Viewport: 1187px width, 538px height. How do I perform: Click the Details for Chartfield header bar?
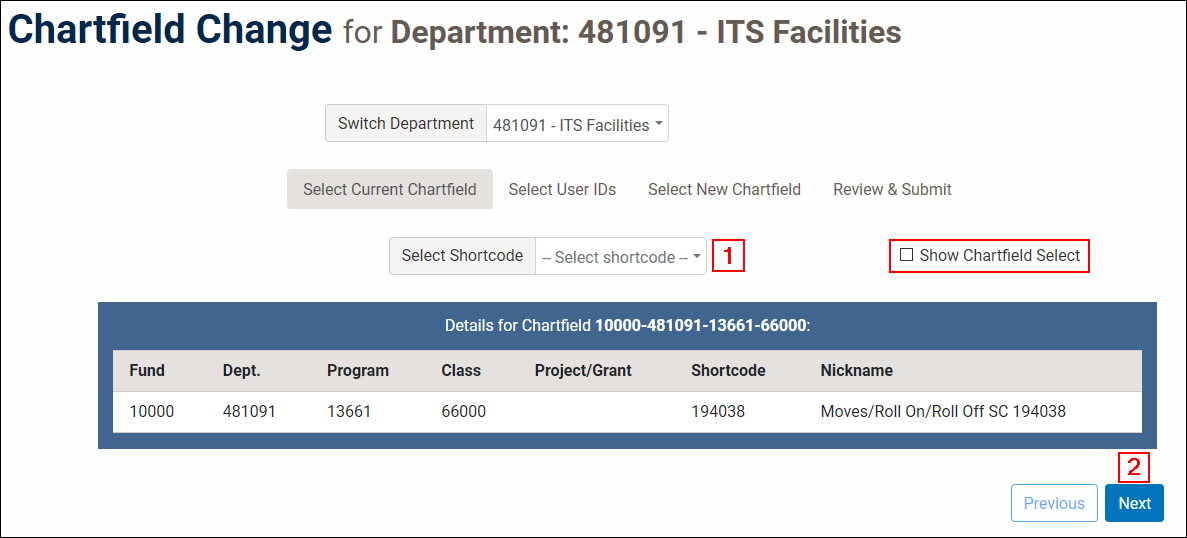(627, 326)
